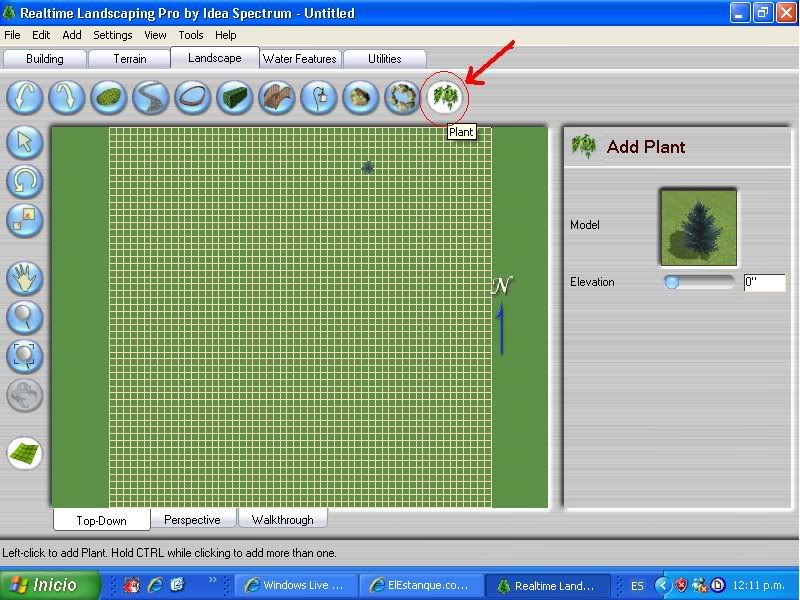Select the Edging ring tool
This screenshot has height=600, width=800.
[x=193, y=96]
